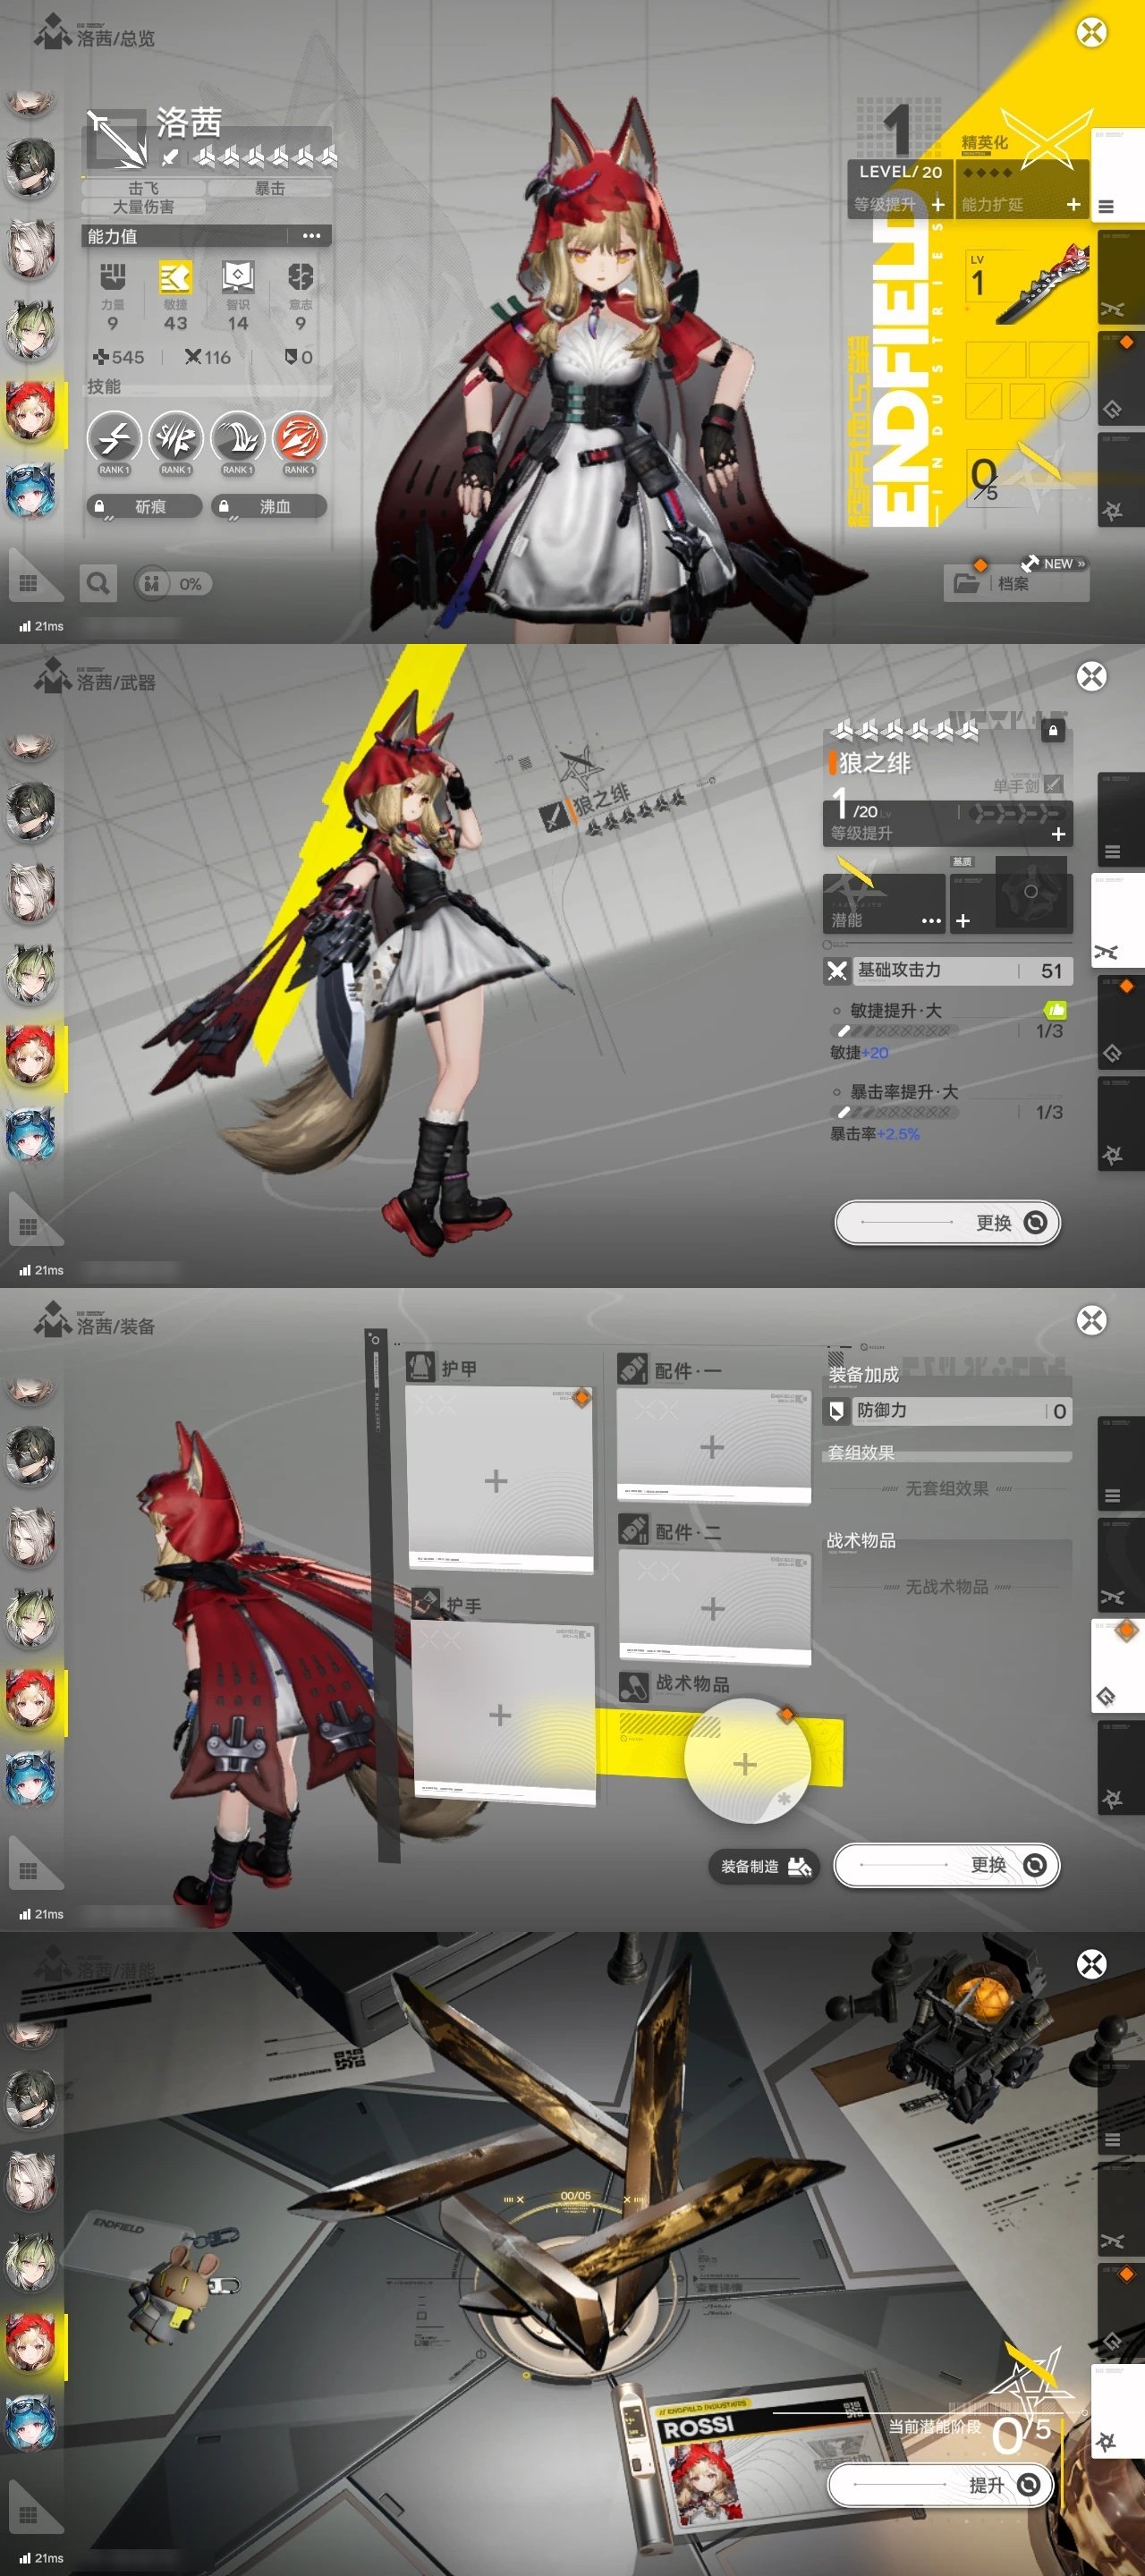1145x2576 pixels.
Task: Toggle the lock icon above 狼之绯 weapon name
Action: (x=1052, y=731)
